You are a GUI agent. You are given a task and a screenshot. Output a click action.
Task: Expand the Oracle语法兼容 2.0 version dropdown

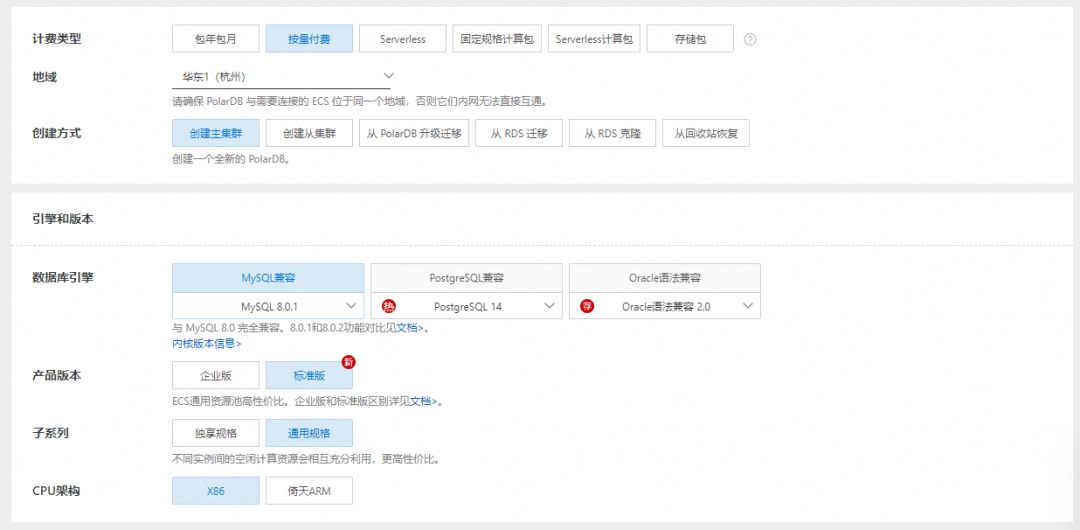point(665,306)
